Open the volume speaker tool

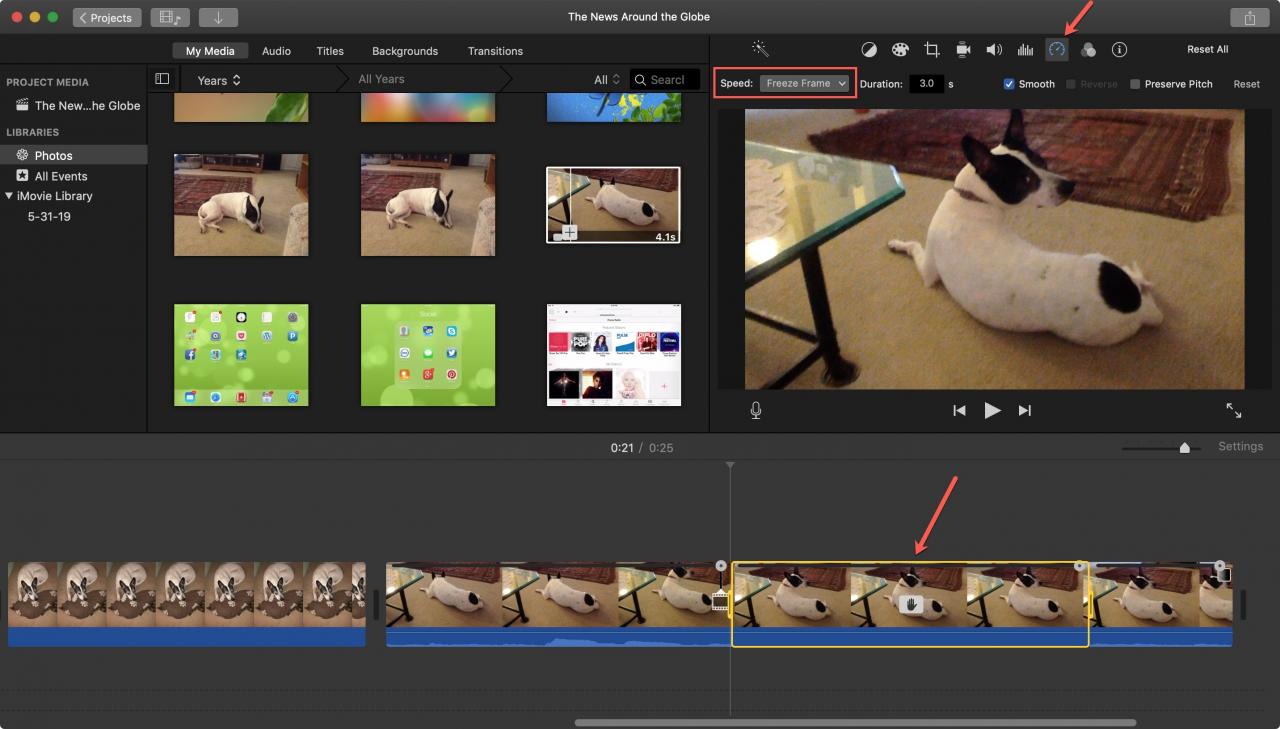click(994, 50)
